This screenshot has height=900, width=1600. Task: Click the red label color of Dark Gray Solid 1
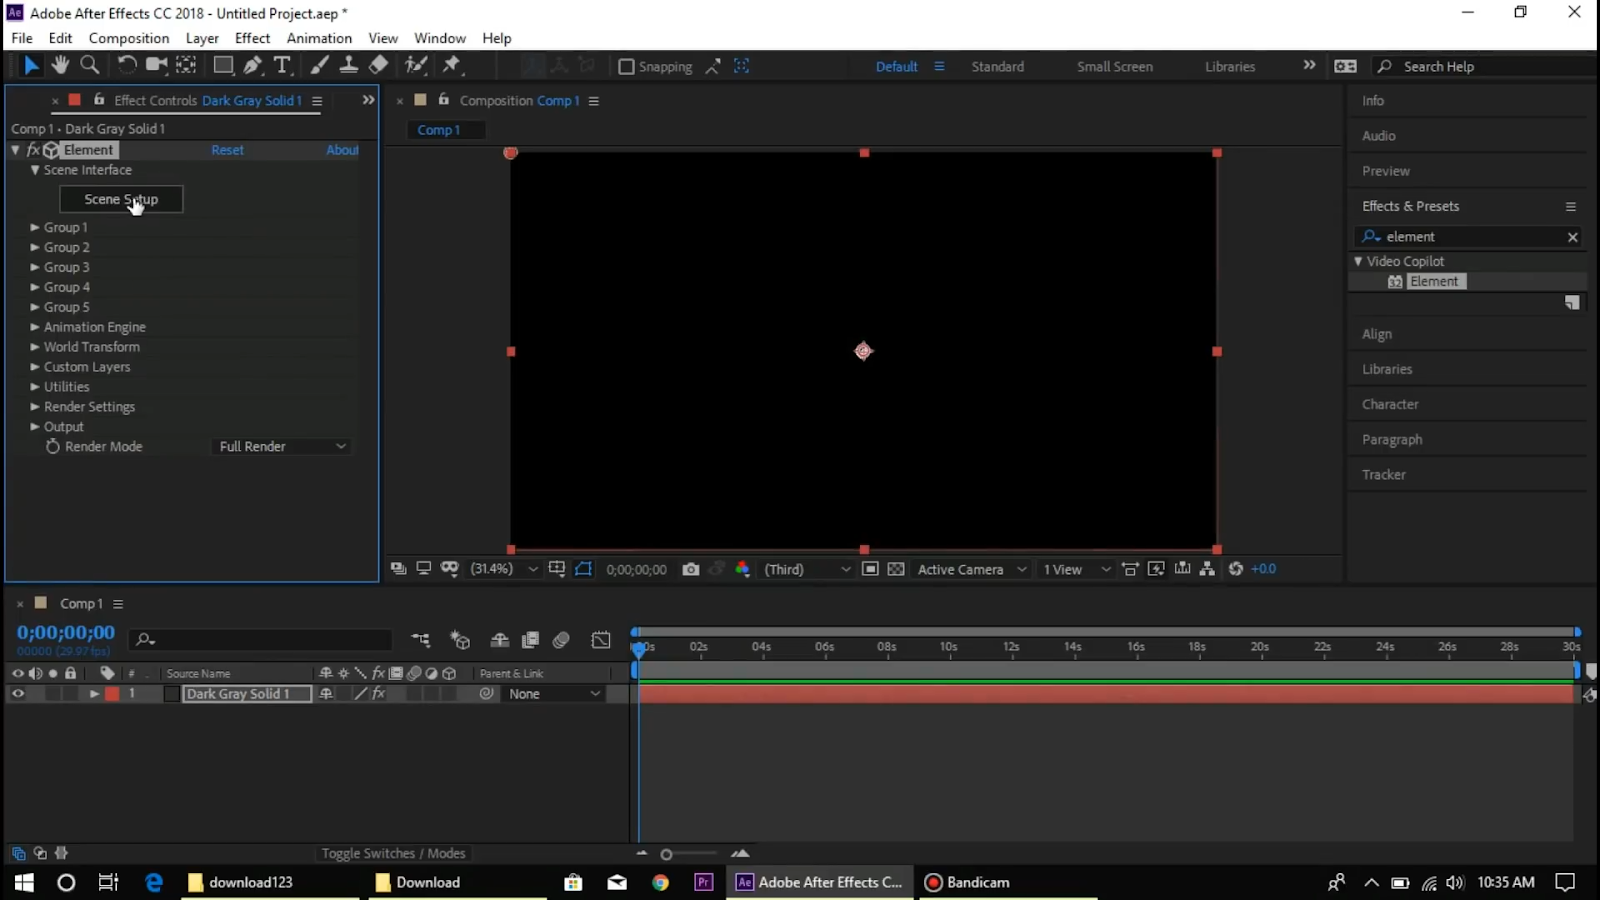click(x=113, y=694)
